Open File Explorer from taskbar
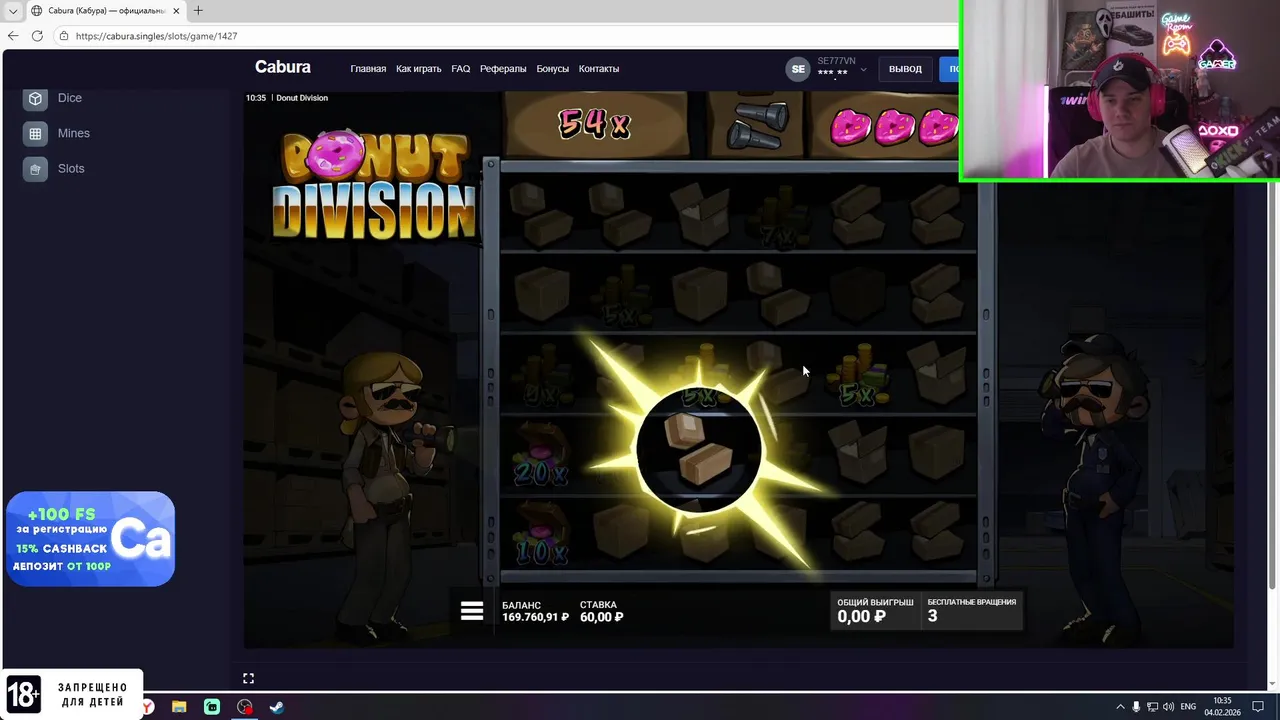This screenshot has width=1280, height=720. 179,707
